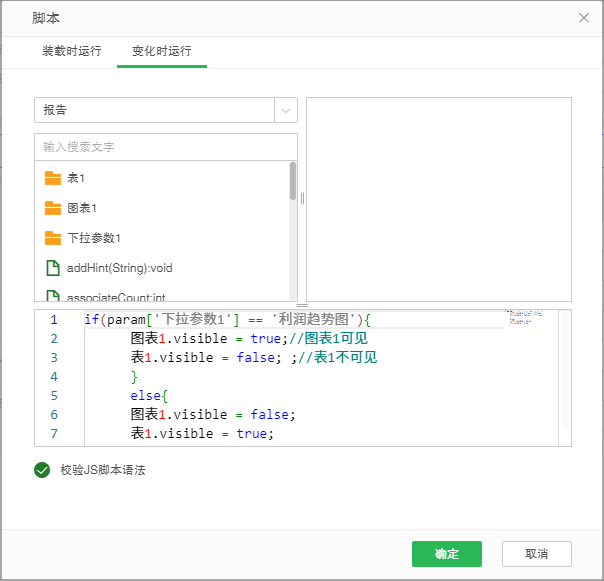Select the associateCount:int file icon
Screen dimensions: 604x581
click(53, 296)
